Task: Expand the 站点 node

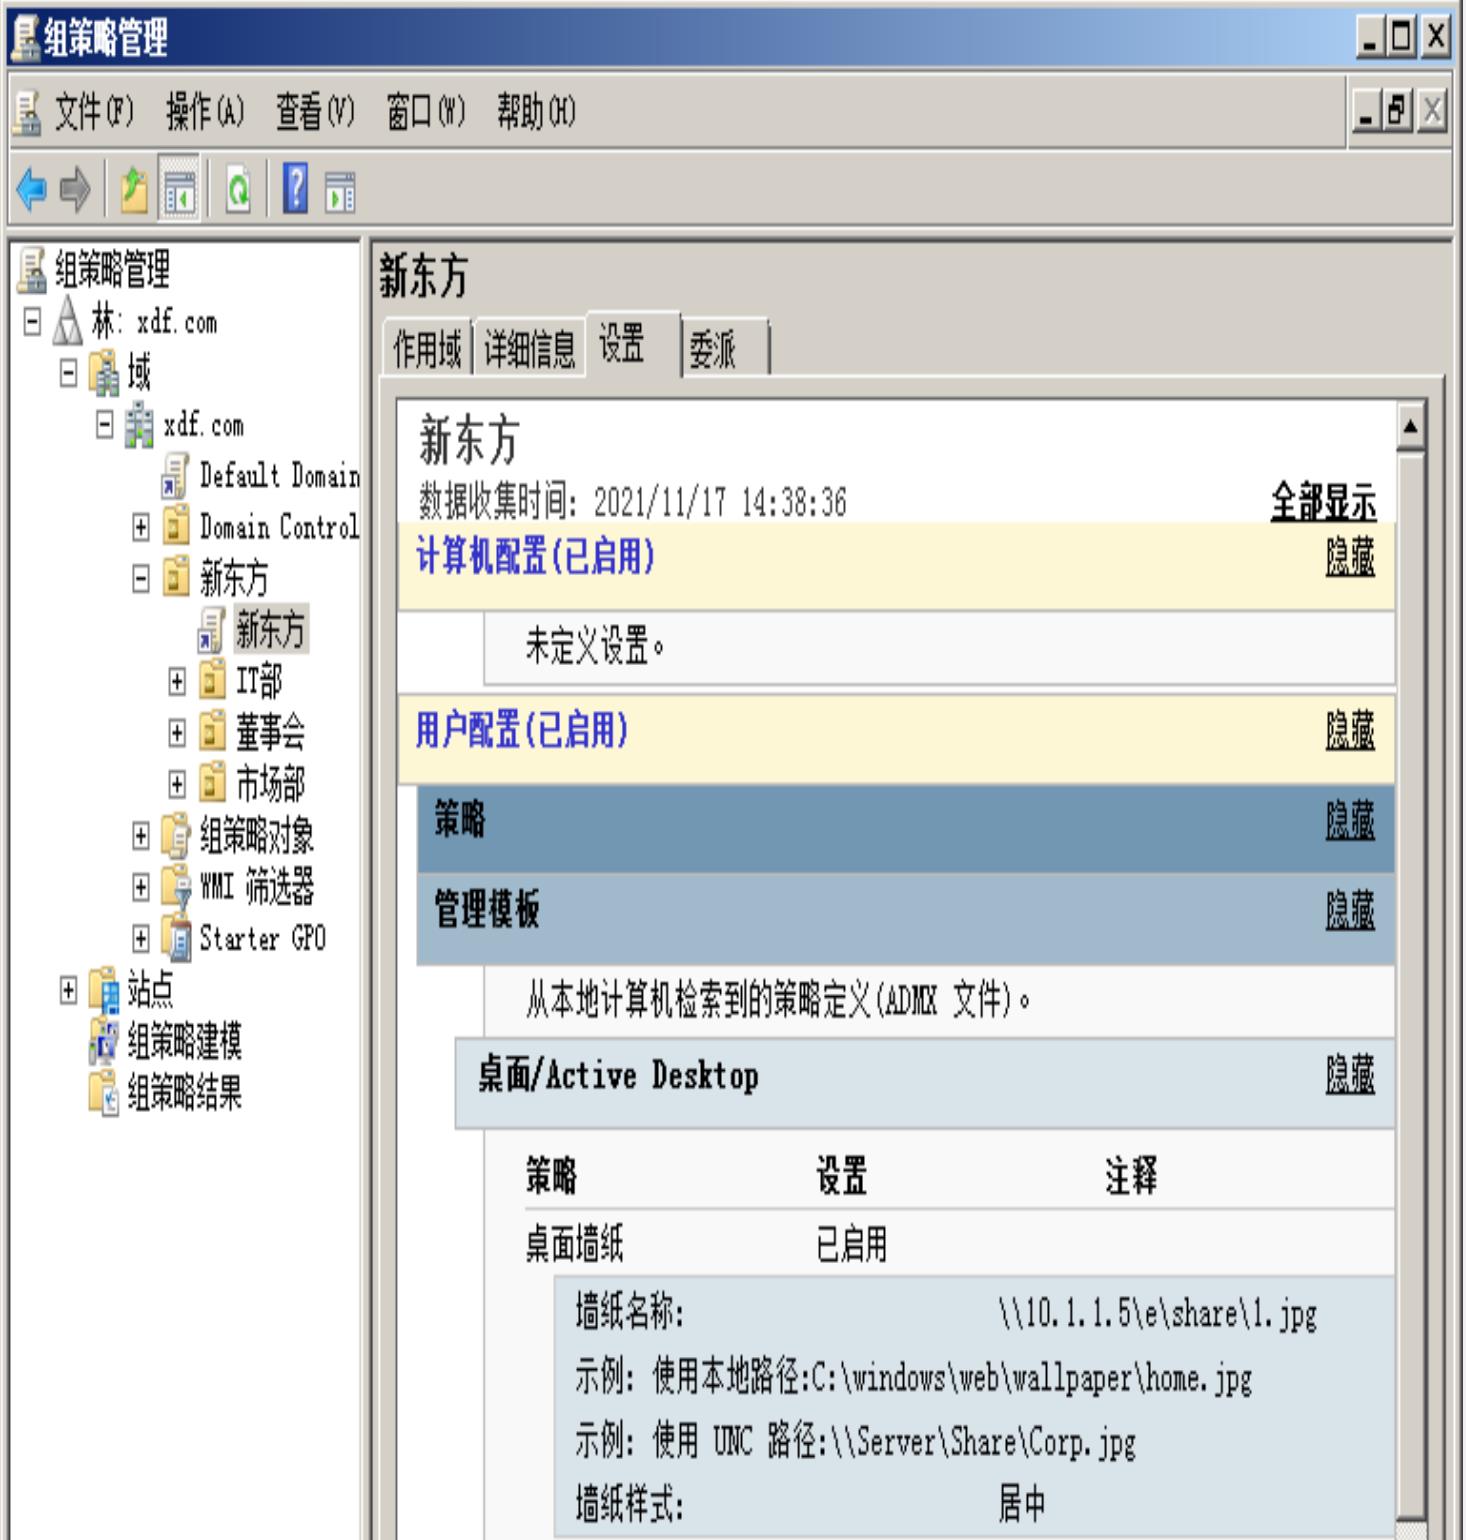Action: [68, 991]
